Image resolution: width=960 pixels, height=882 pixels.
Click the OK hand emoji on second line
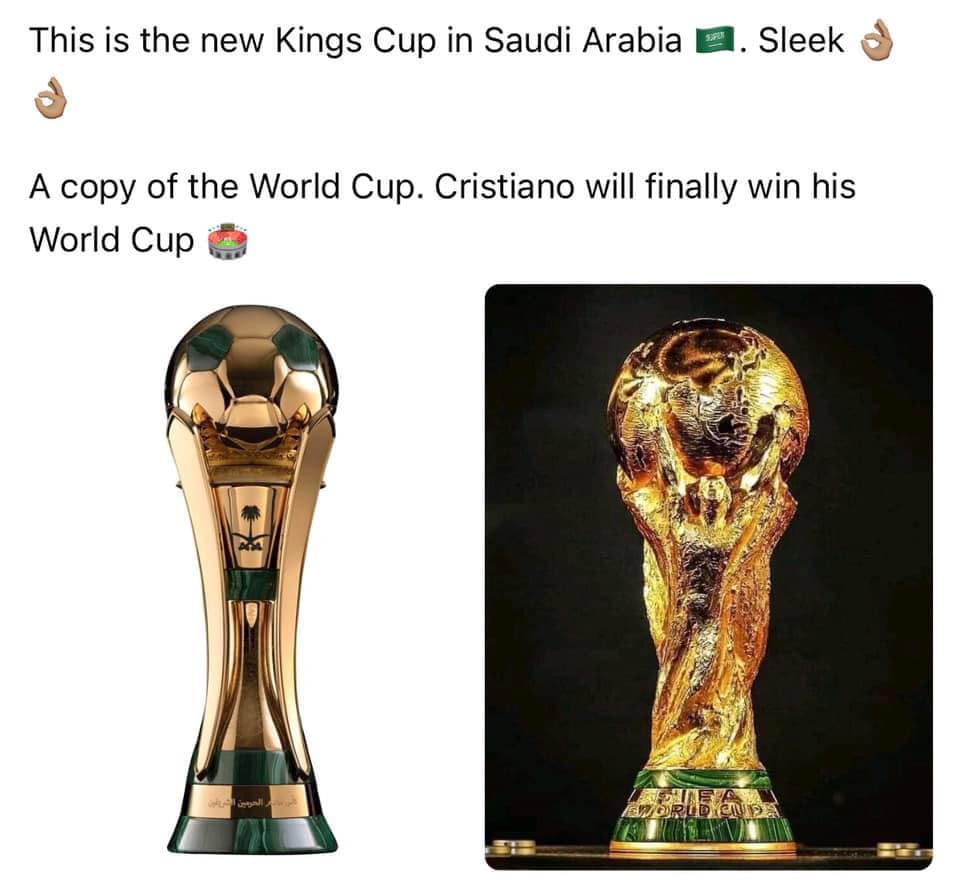point(50,98)
